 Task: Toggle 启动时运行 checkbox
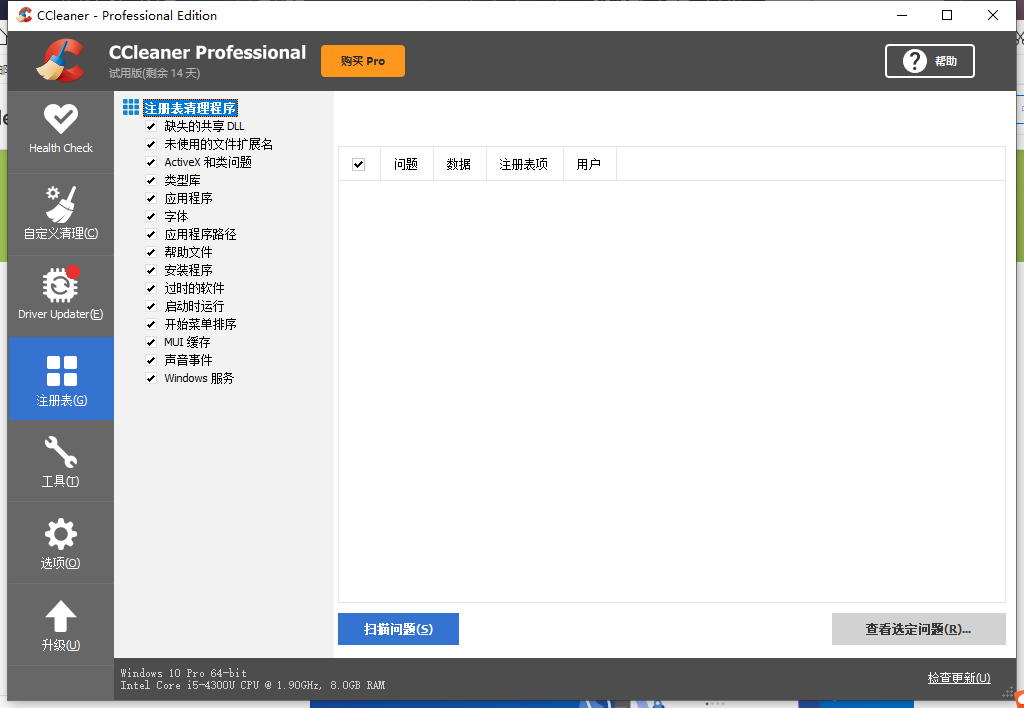point(151,306)
